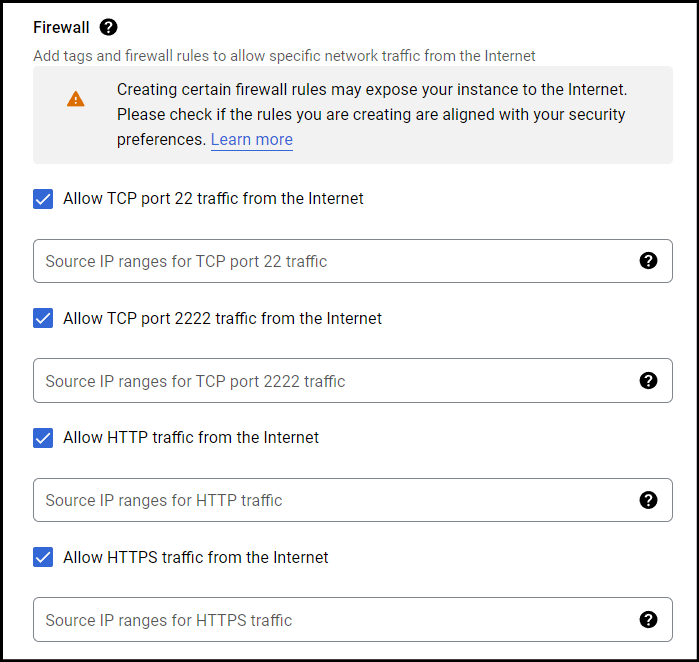Screen dimensions: 699x662
Task: Focus Source IP ranges for TCP port 22 field
Action: click(353, 261)
